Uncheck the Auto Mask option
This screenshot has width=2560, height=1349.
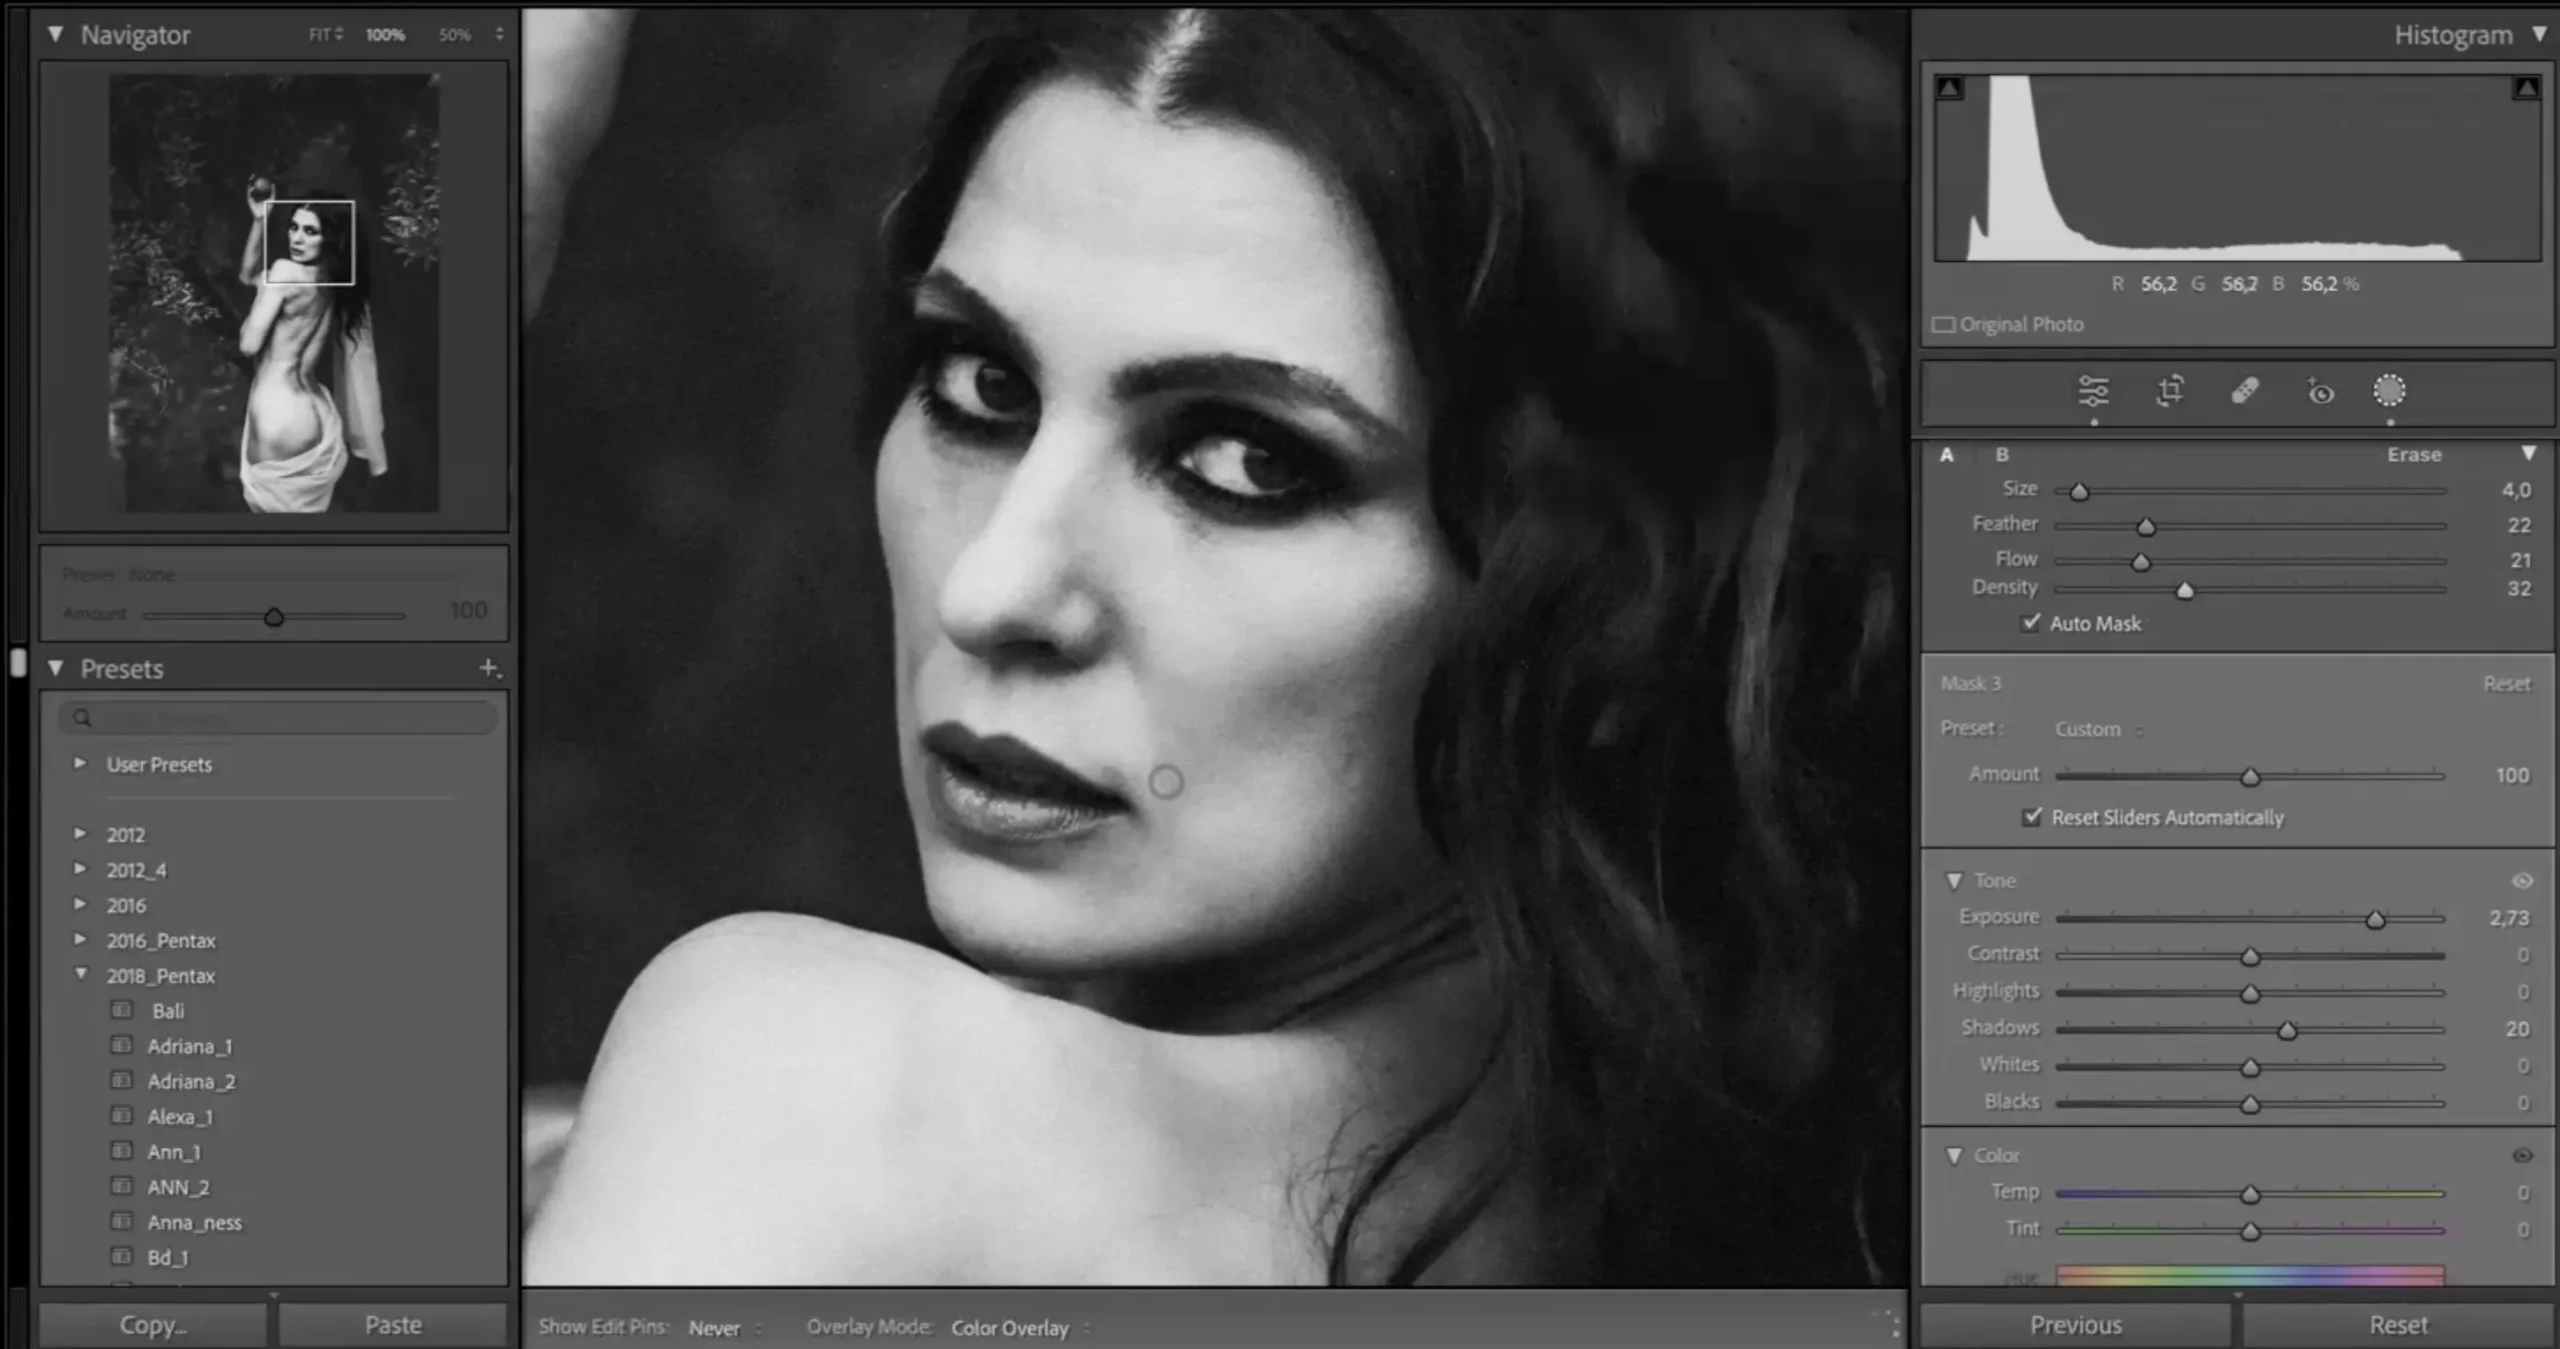(2031, 623)
